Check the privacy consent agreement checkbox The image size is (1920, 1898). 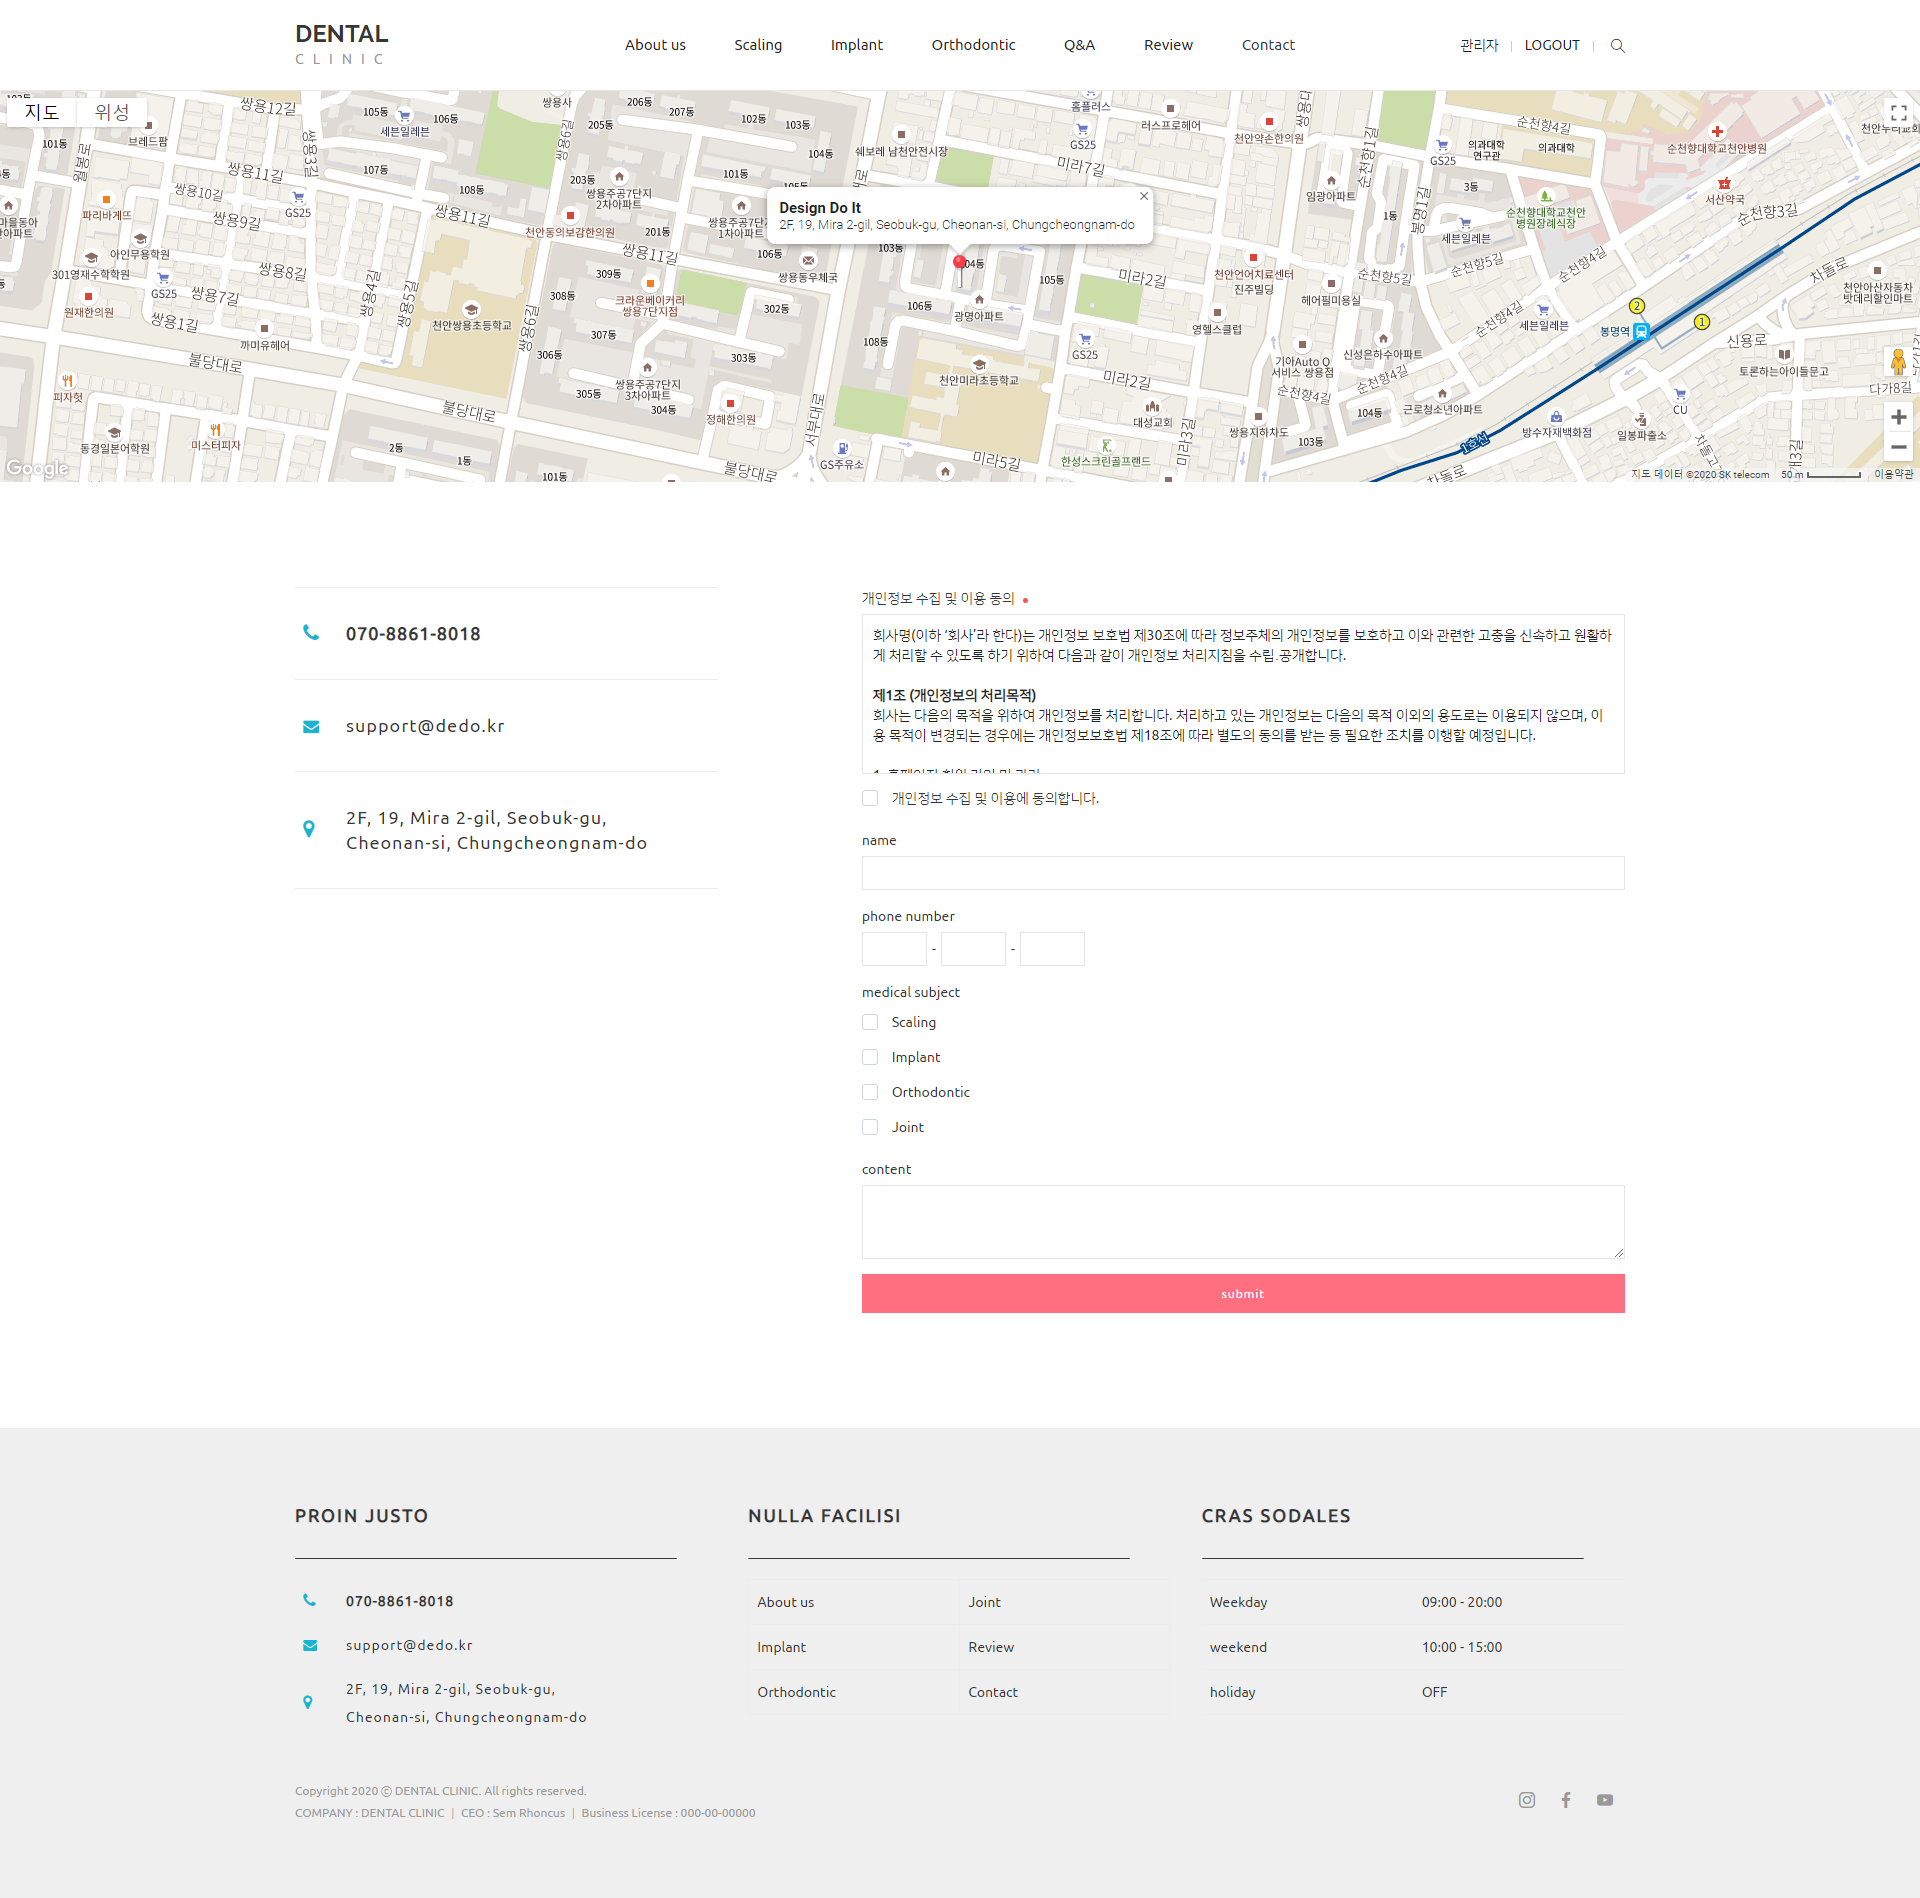coord(870,798)
